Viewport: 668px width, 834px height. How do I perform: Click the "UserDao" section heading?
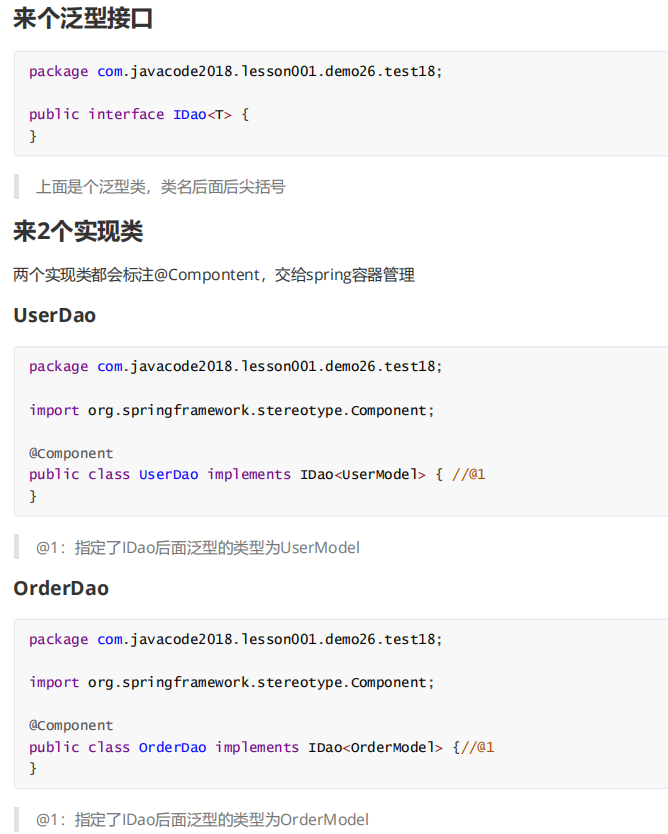coord(55,315)
